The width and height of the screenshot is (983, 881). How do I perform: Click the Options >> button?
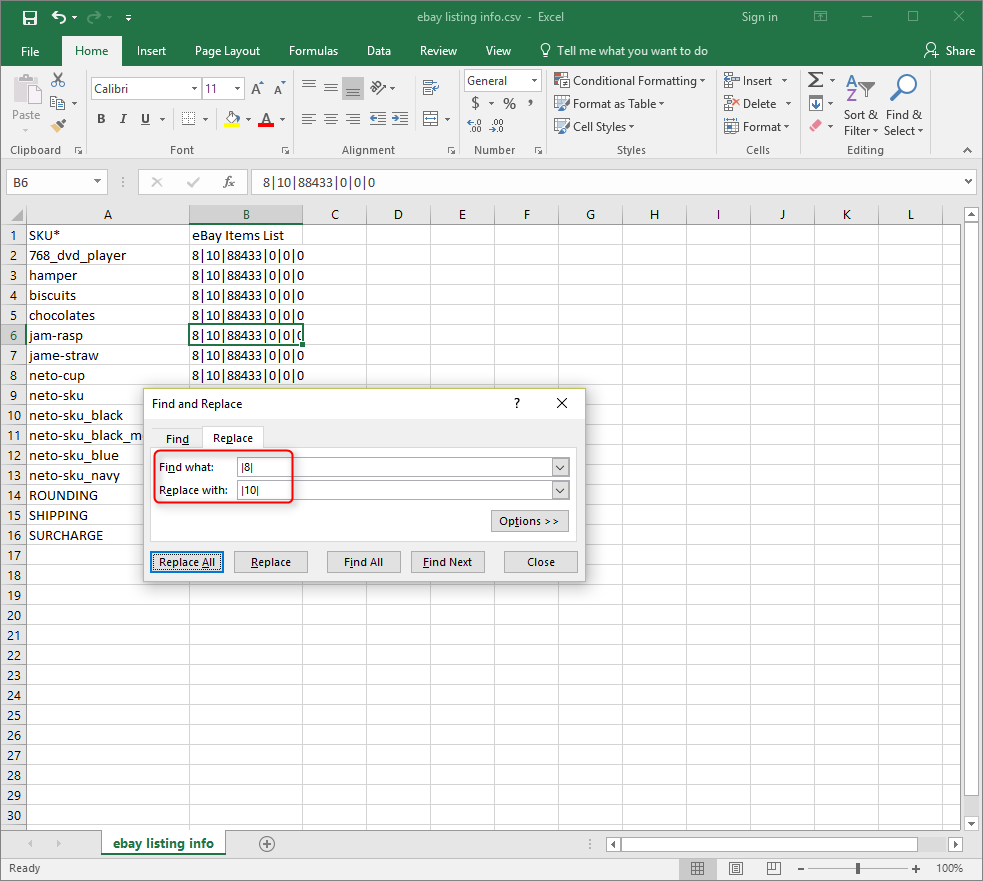click(529, 521)
